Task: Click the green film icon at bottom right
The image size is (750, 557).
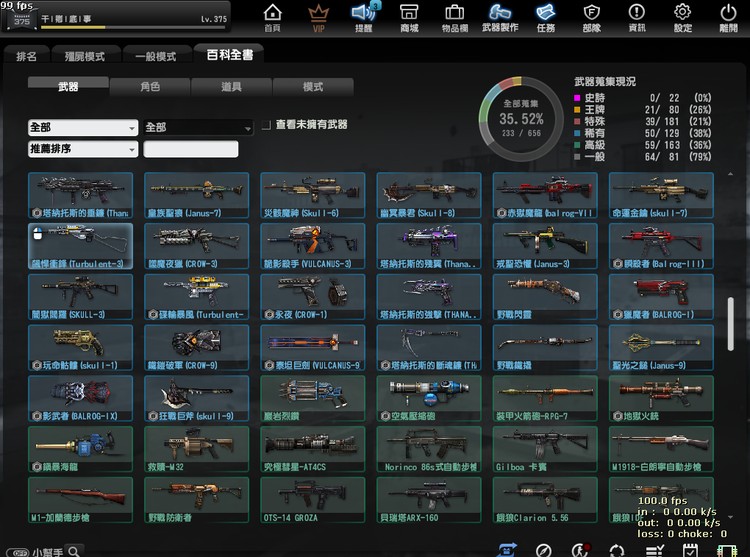Action: tap(727, 550)
